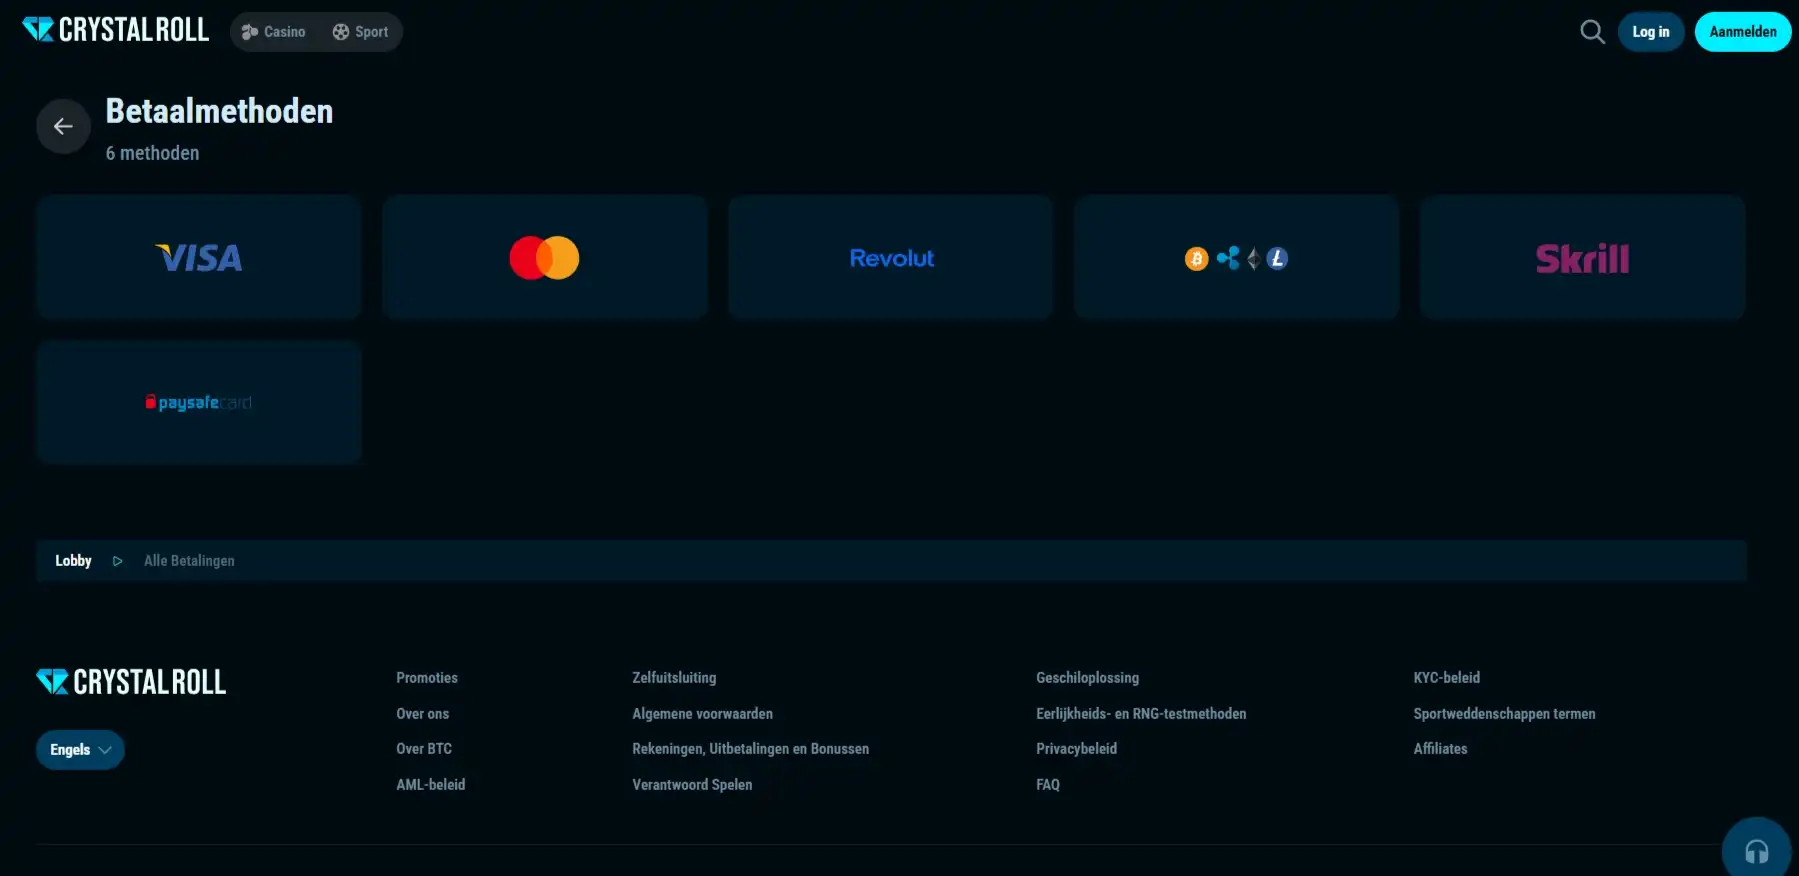Open the KYC-beleid footer link
Viewport: 1799px width, 876px height.
(1446, 678)
